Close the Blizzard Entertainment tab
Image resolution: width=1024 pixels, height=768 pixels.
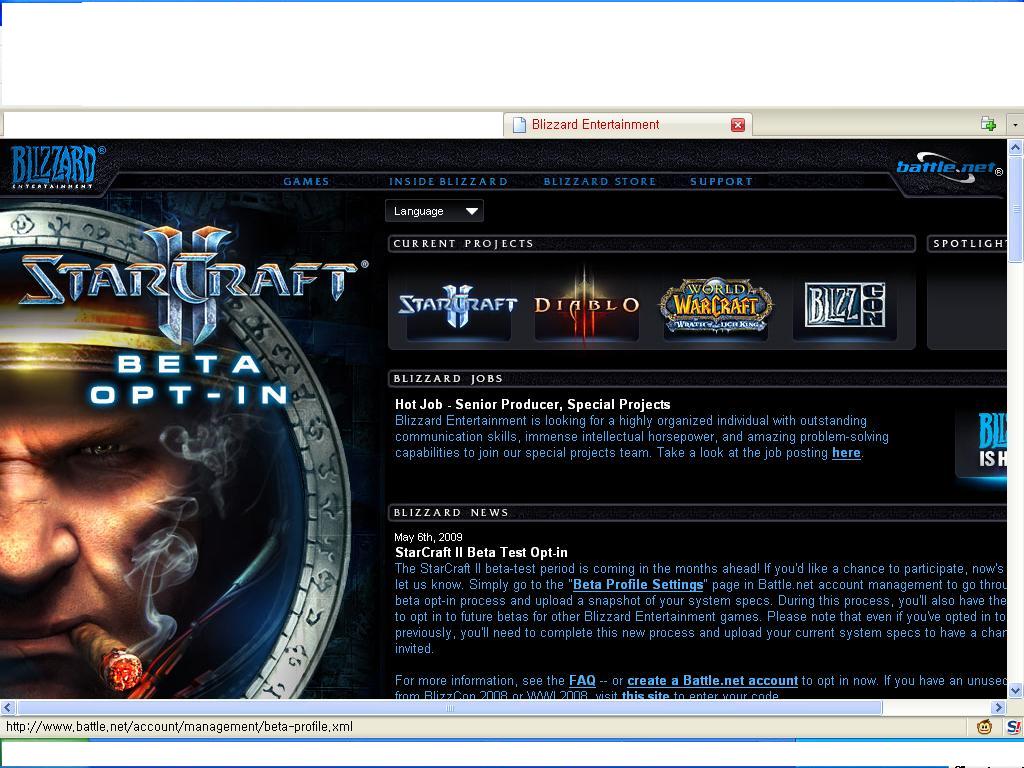tap(738, 125)
